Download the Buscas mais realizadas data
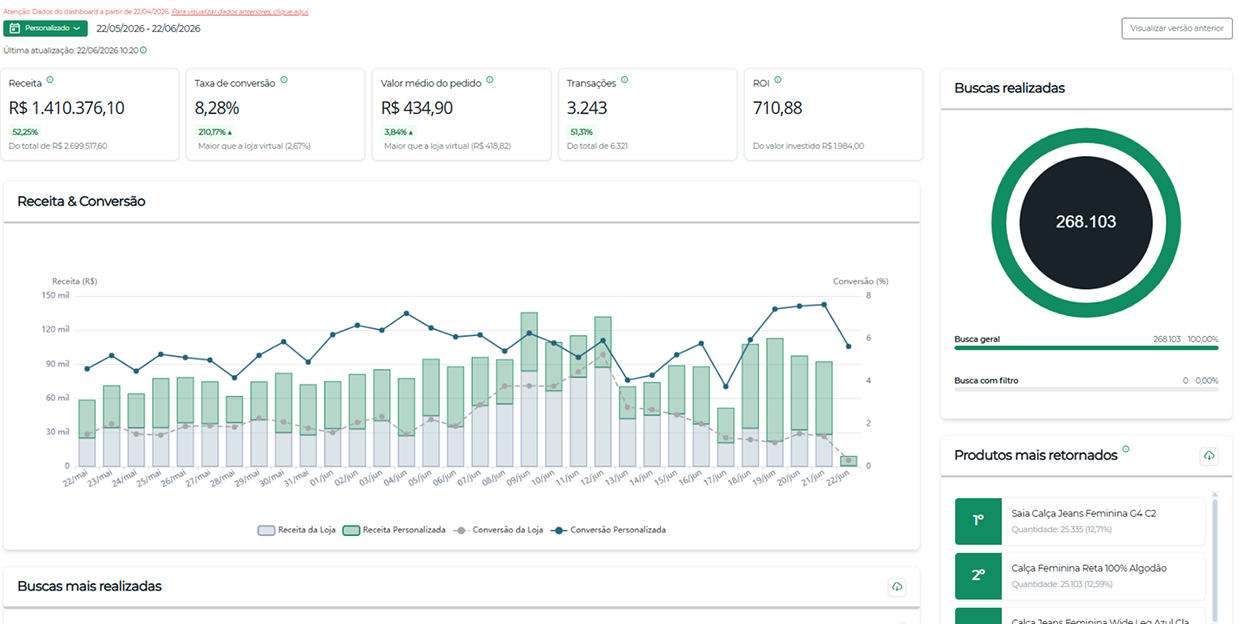The image size is (1239, 624). [x=897, y=587]
